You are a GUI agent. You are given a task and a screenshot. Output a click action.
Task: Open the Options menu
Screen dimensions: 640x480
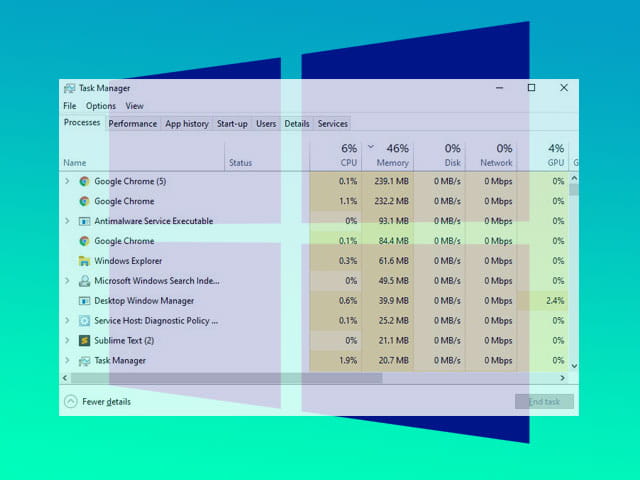coord(101,106)
